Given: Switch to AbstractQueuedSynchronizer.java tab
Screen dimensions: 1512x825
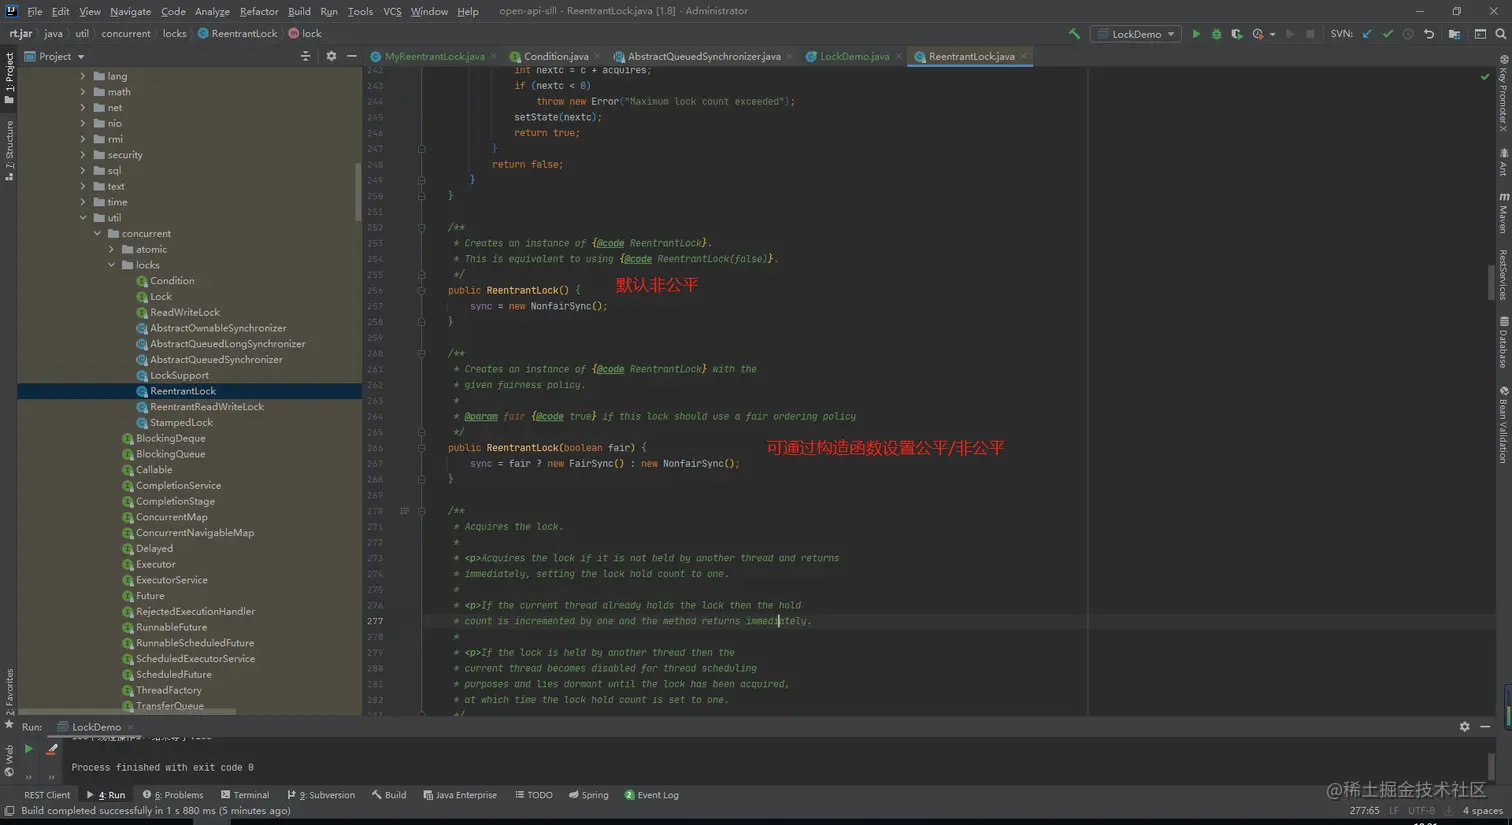Looking at the screenshot, I should (x=703, y=57).
